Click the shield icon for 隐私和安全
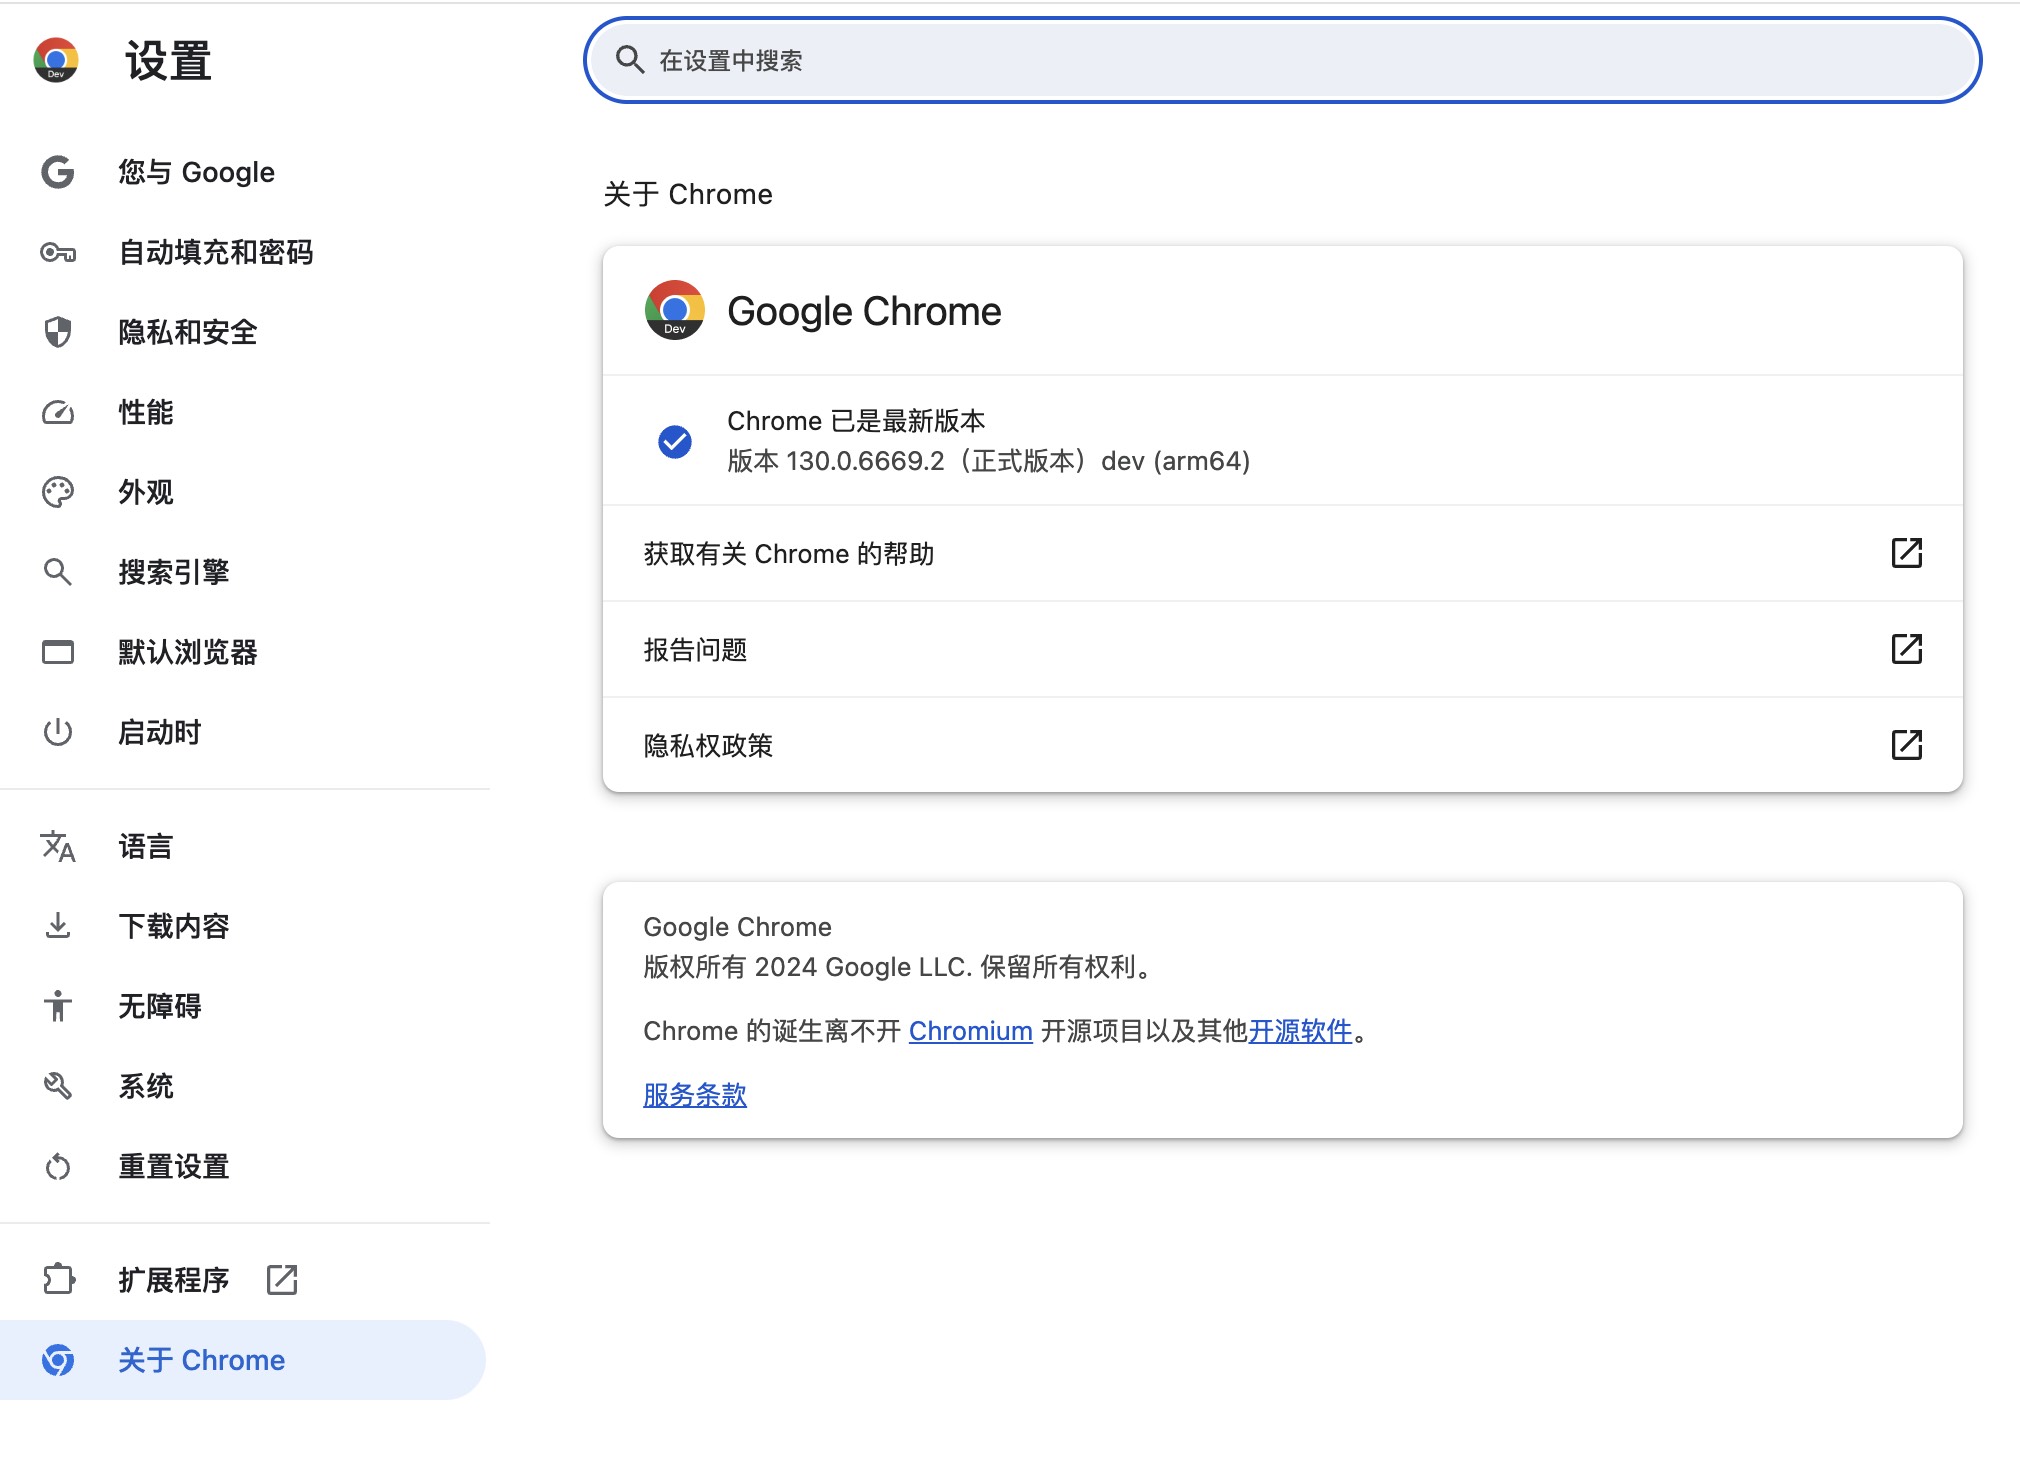This screenshot has height=1480, width=2020. (x=58, y=332)
